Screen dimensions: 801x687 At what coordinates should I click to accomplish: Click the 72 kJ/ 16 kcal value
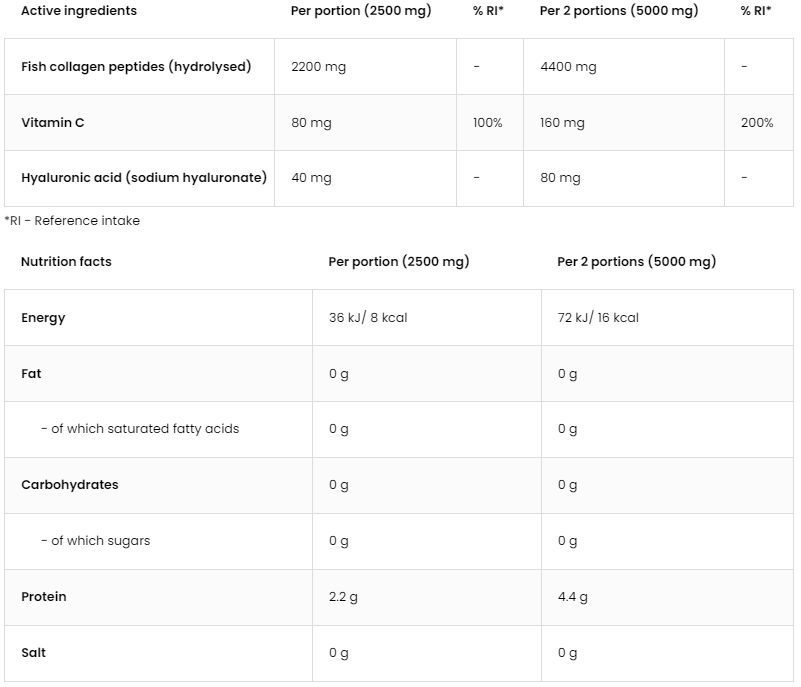tap(598, 318)
